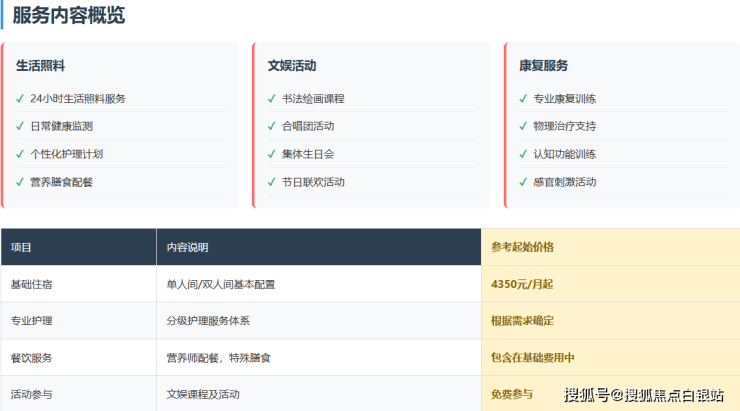The width and height of the screenshot is (740, 411).
Task: Select the checkmark before 专业康复训练
Action: [x=523, y=99]
